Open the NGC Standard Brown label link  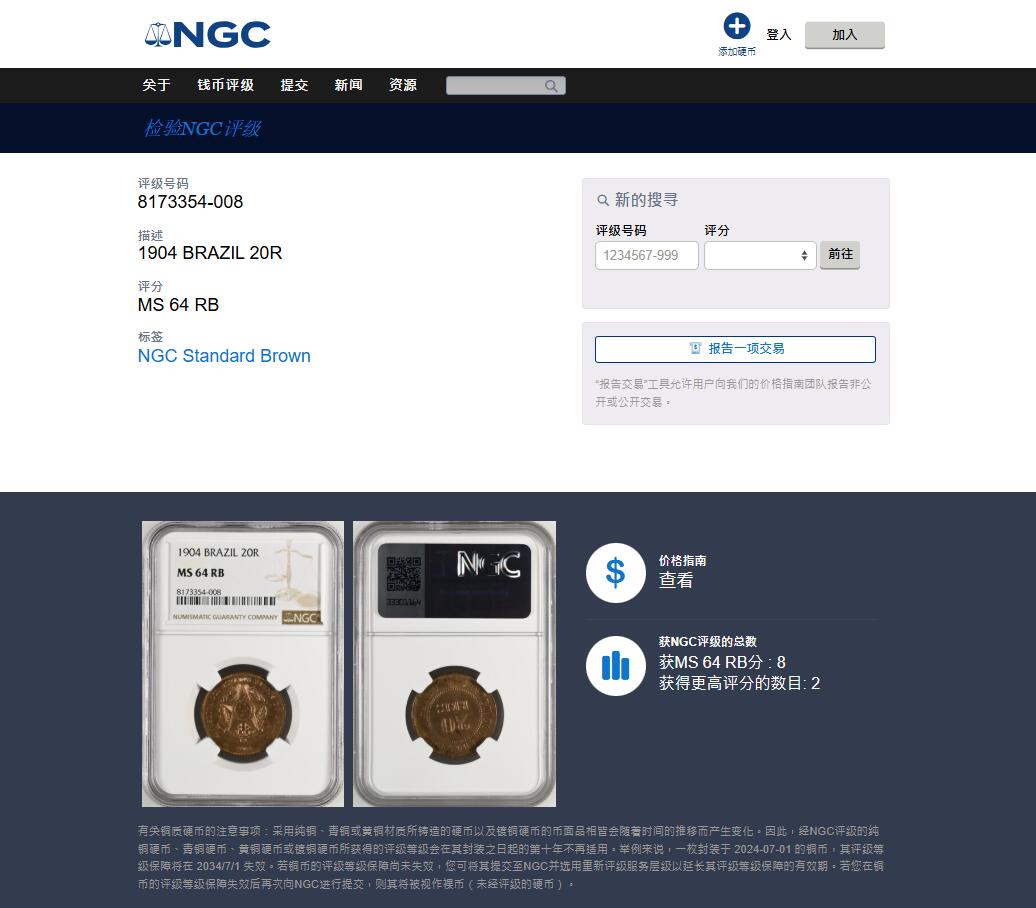coord(224,356)
